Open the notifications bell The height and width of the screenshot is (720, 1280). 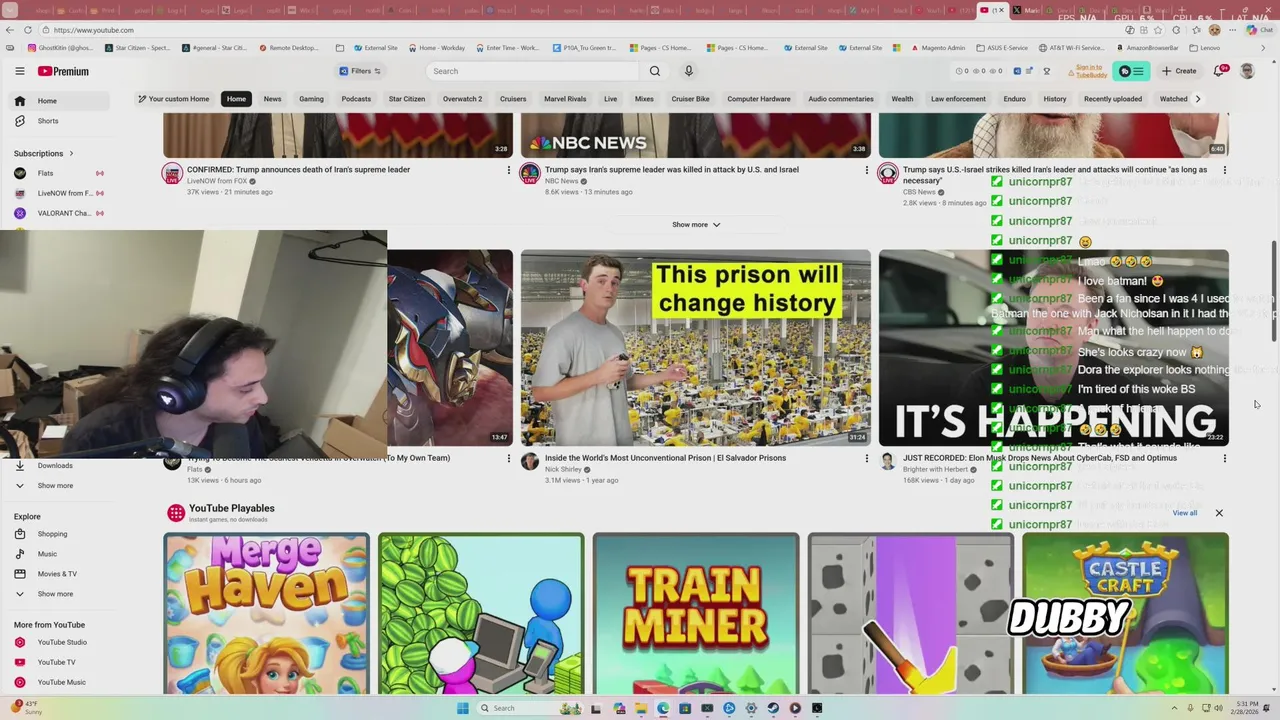tap(1219, 71)
